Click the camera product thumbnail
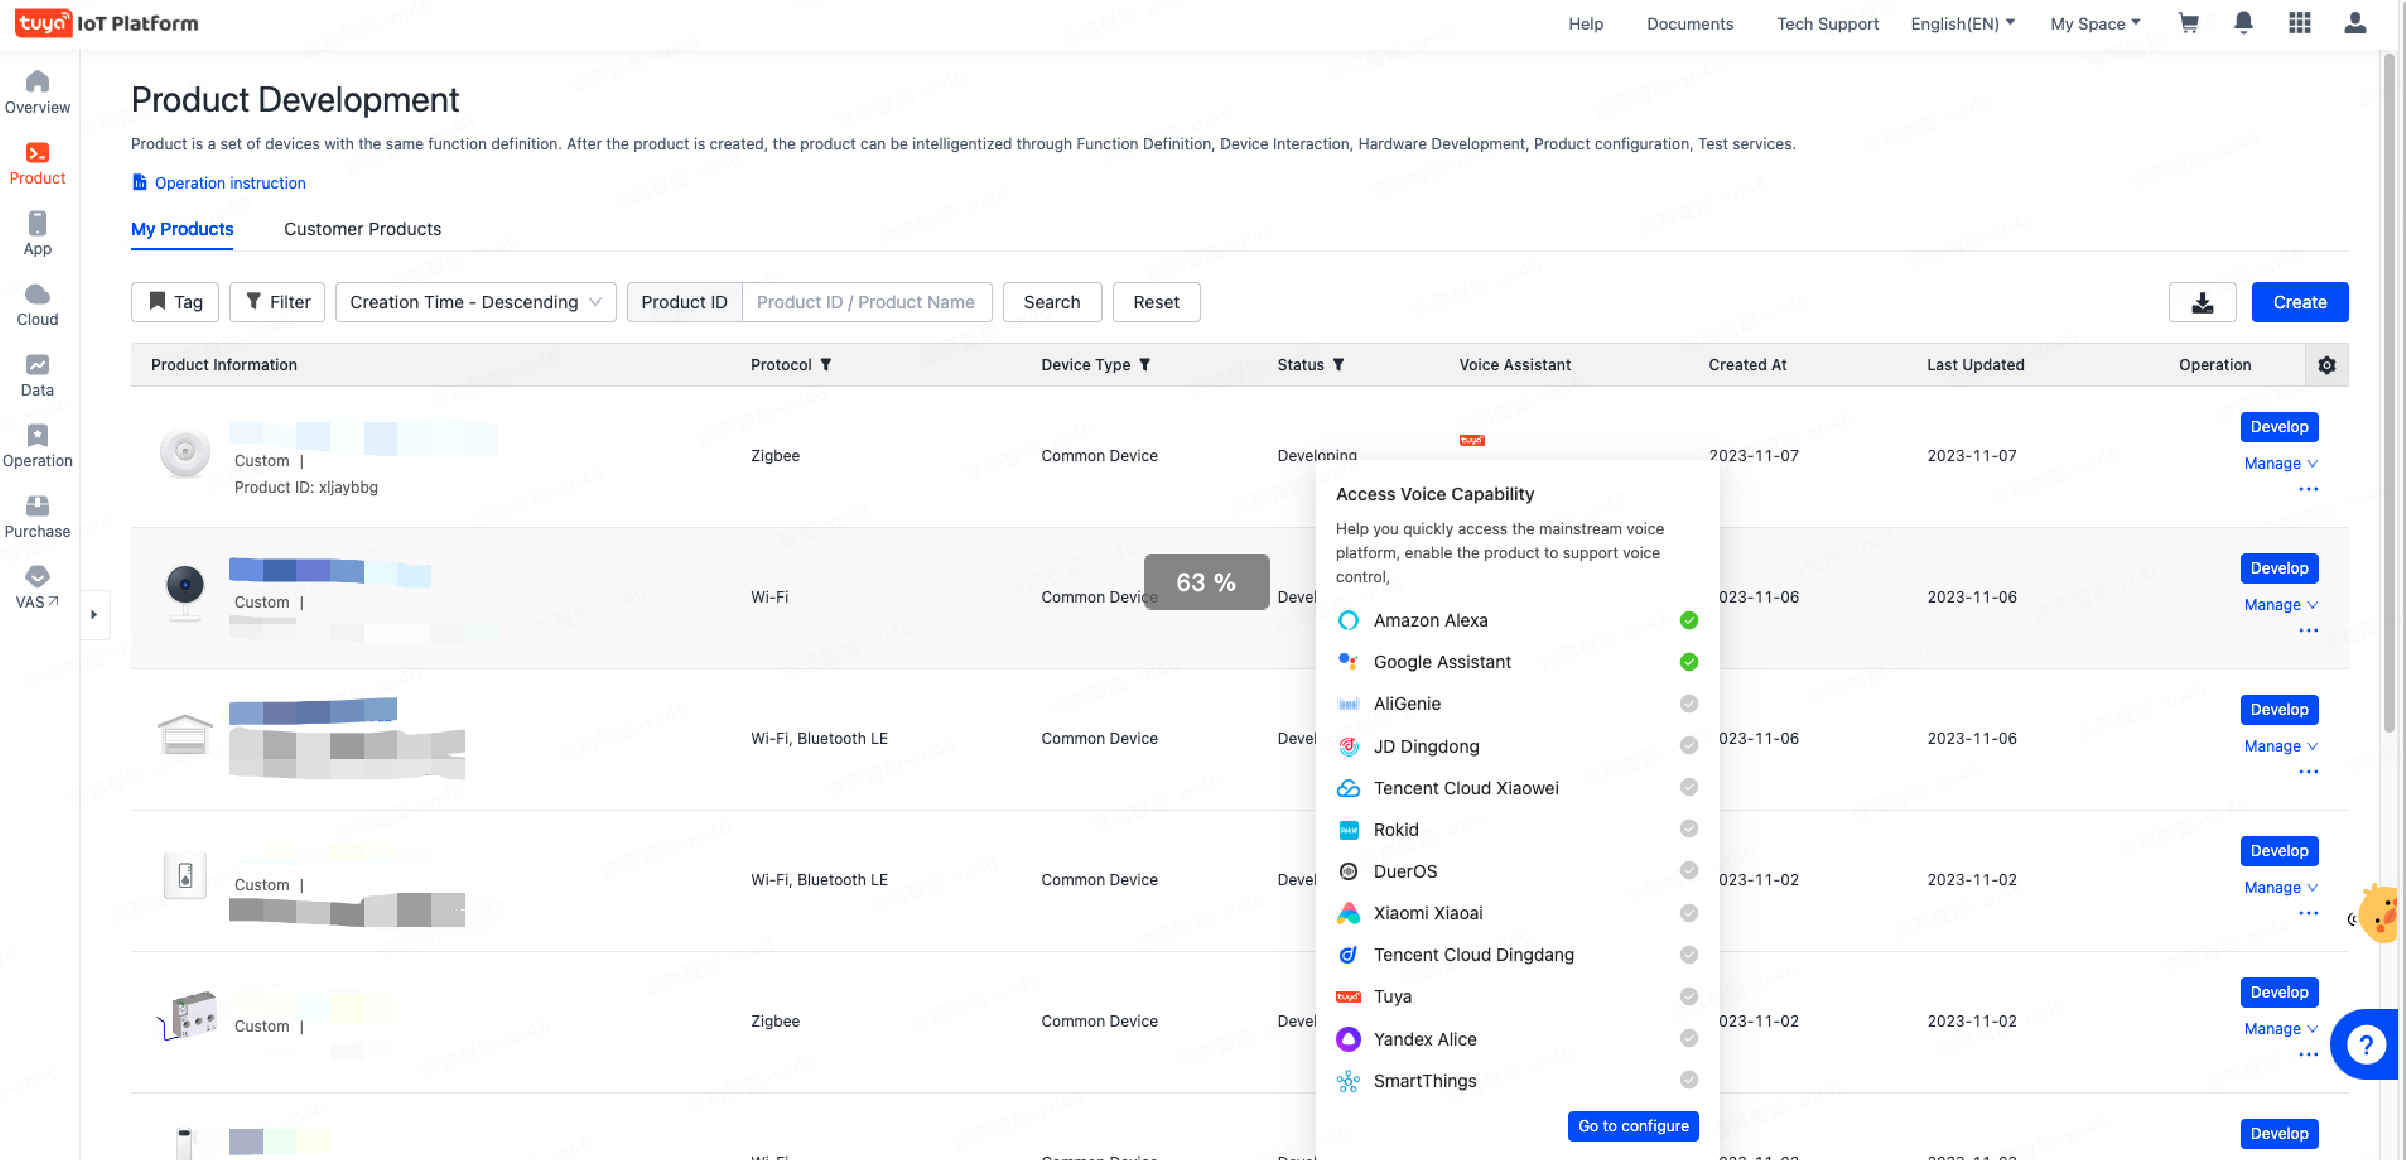This screenshot has width=2406, height=1160. 185,593
